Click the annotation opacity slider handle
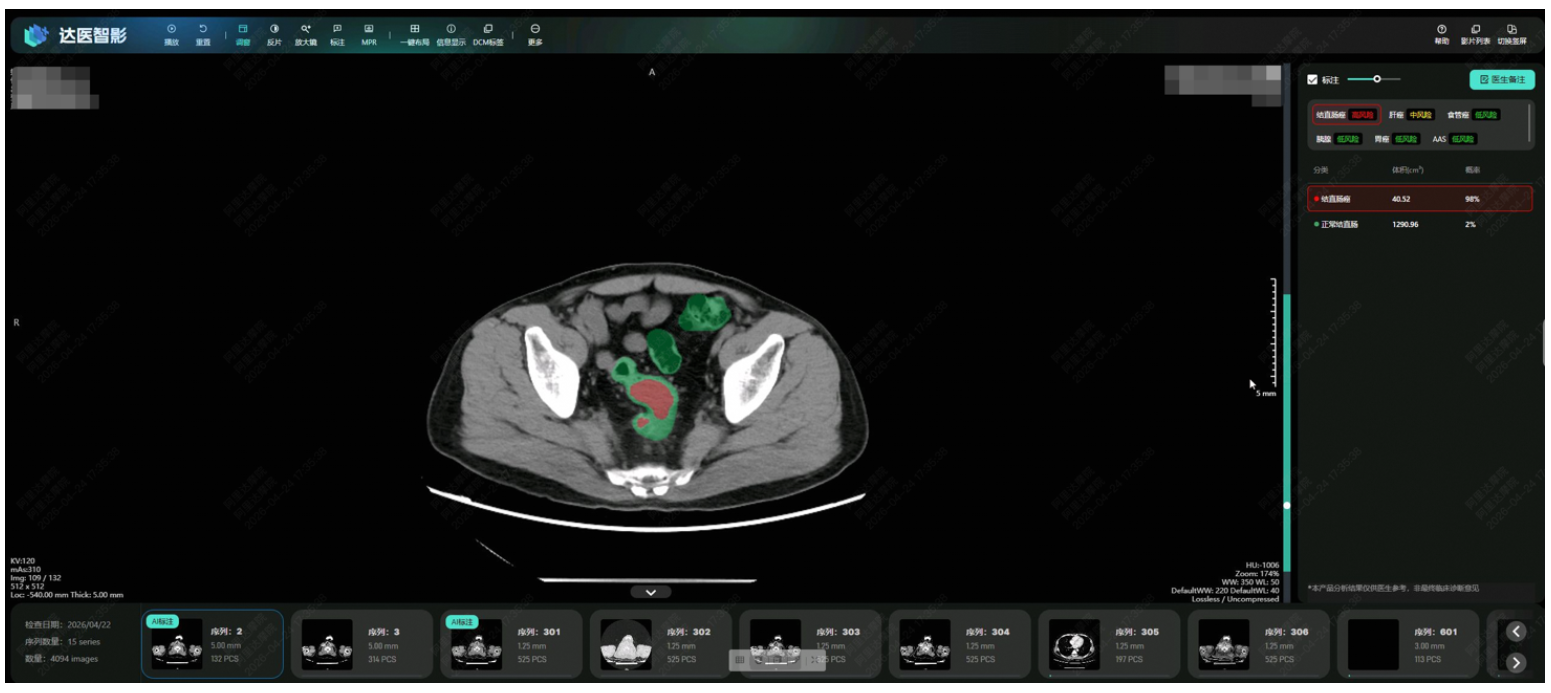The image size is (1551, 693). pos(1377,79)
